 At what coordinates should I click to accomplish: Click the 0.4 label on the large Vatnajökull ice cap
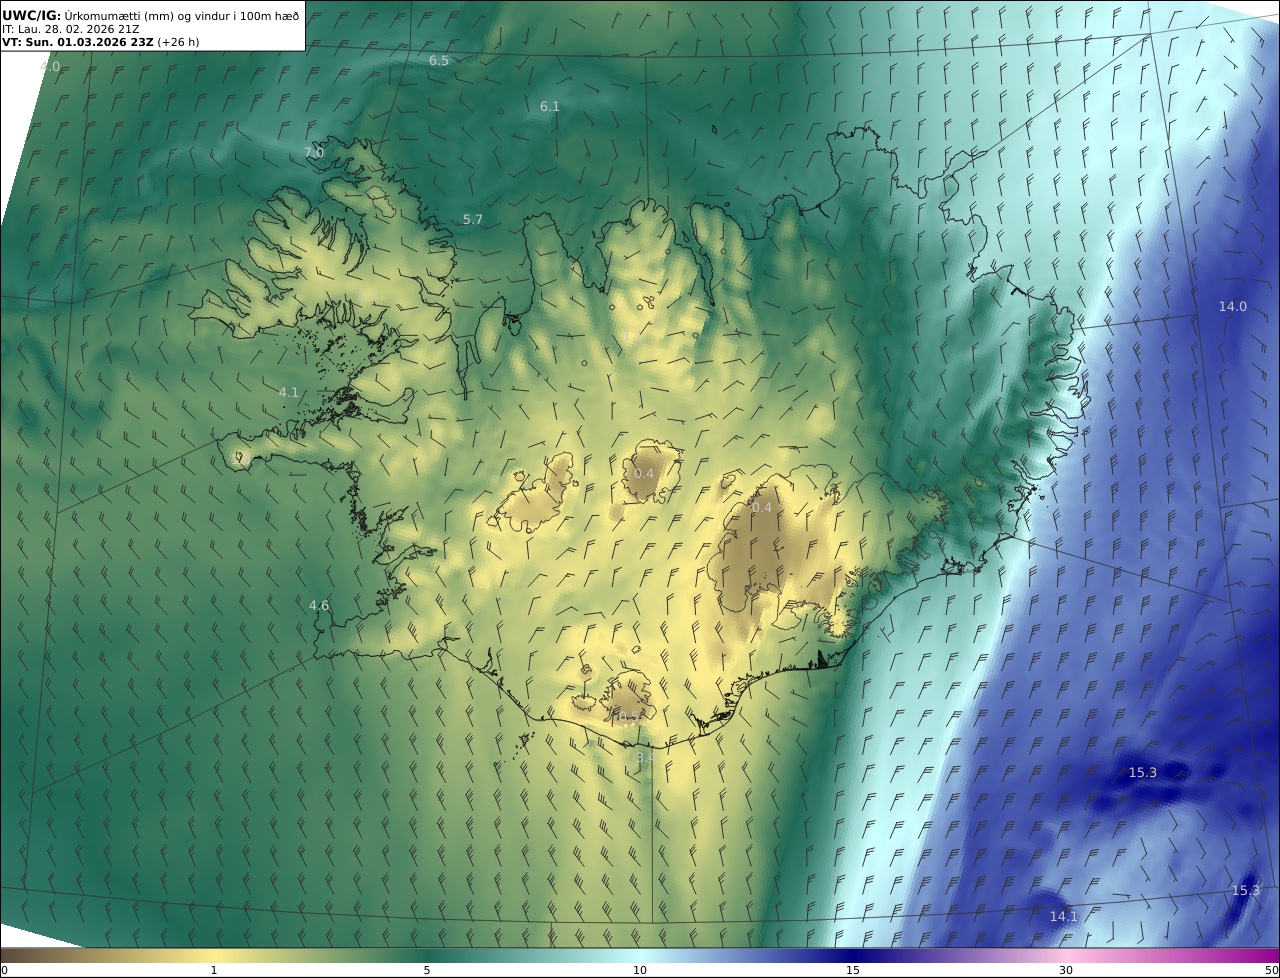(762, 507)
